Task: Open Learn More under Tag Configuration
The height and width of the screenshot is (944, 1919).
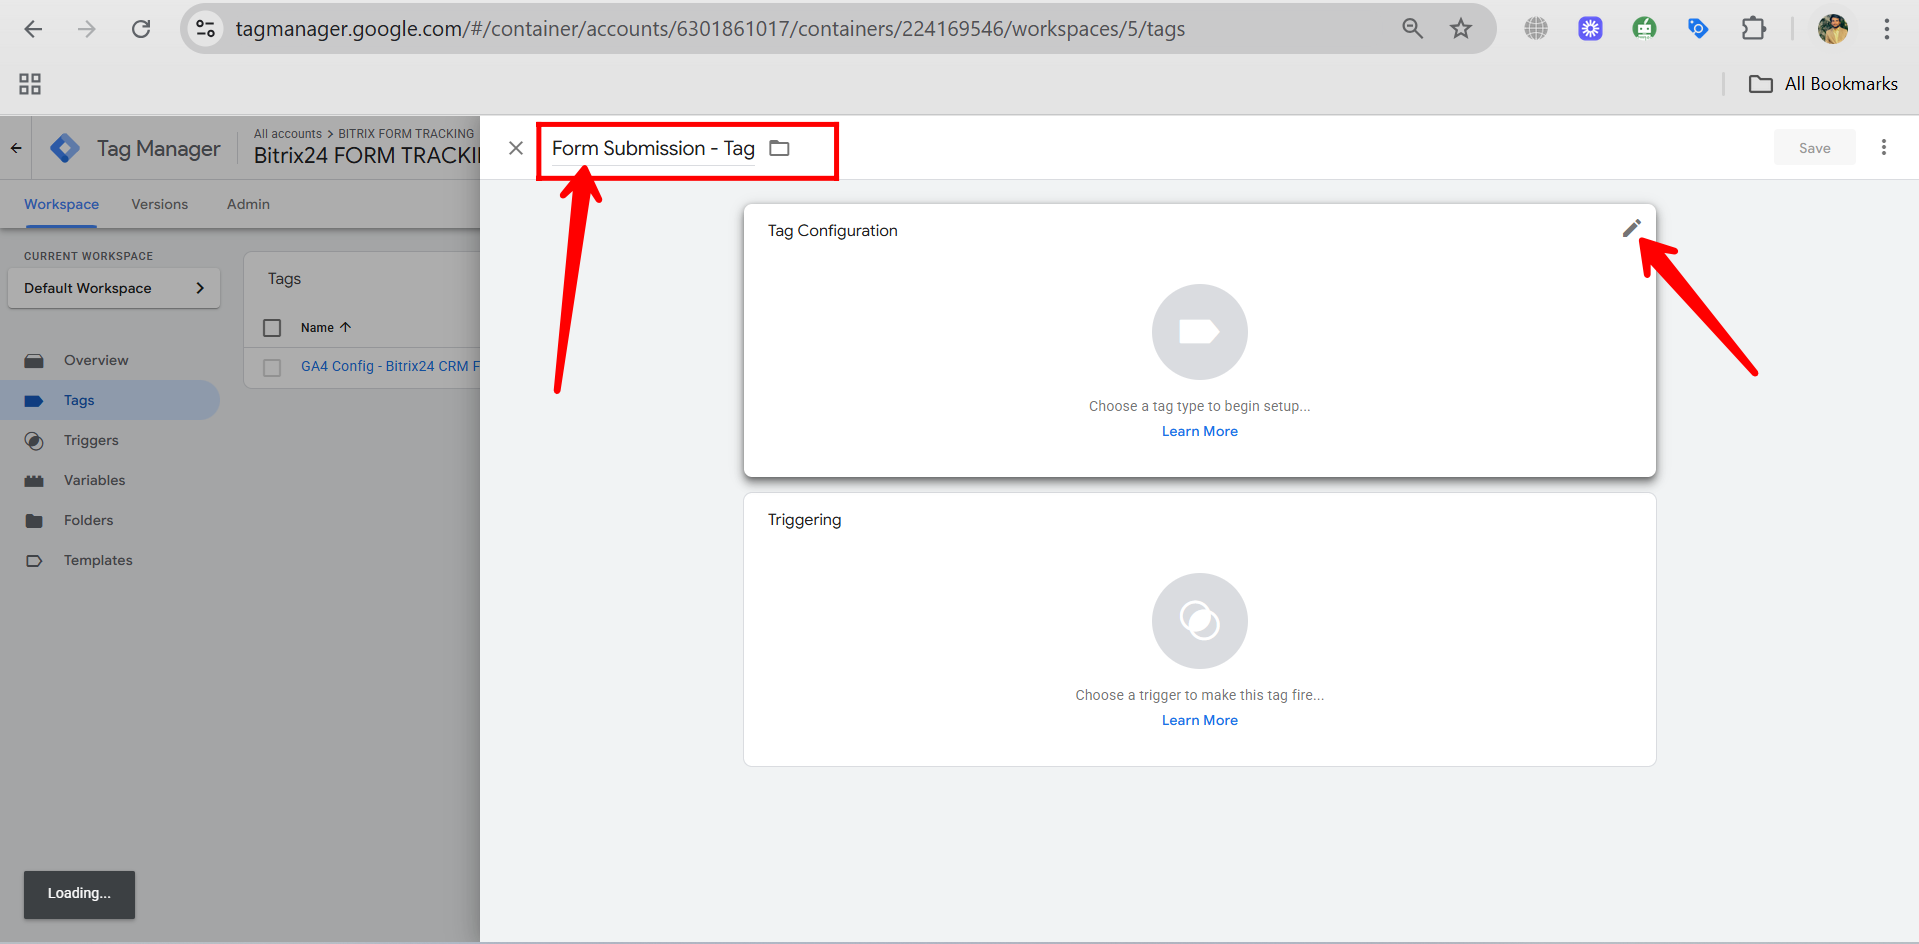Action: pyautogui.click(x=1199, y=431)
